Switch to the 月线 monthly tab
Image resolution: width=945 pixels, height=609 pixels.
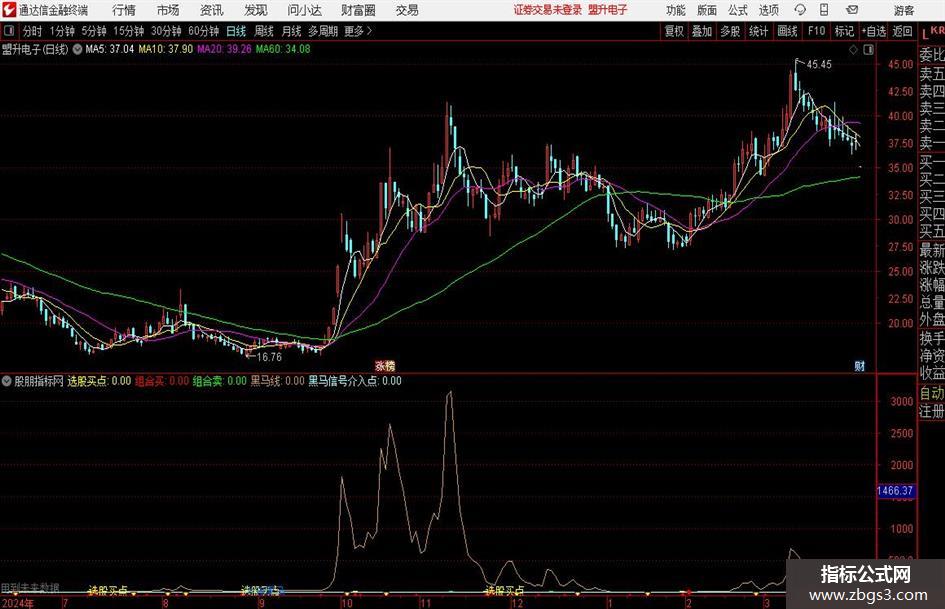coord(291,31)
